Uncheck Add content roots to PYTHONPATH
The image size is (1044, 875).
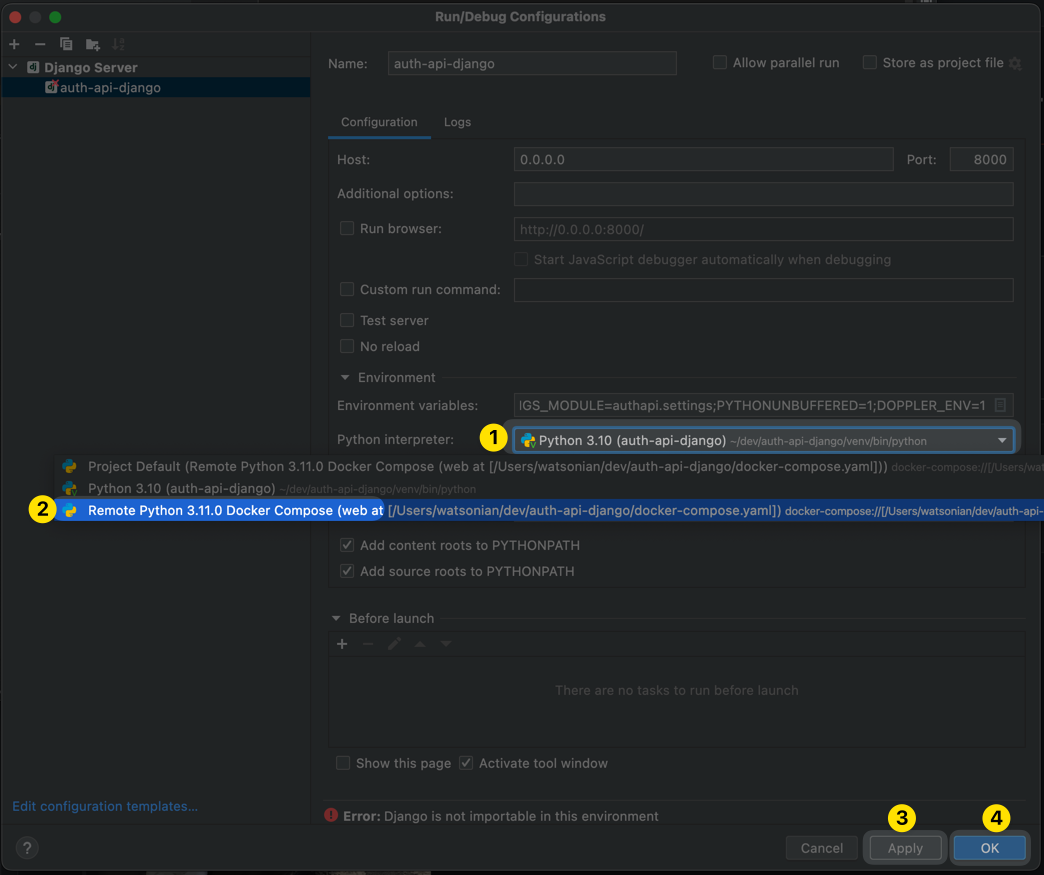tap(347, 545)
